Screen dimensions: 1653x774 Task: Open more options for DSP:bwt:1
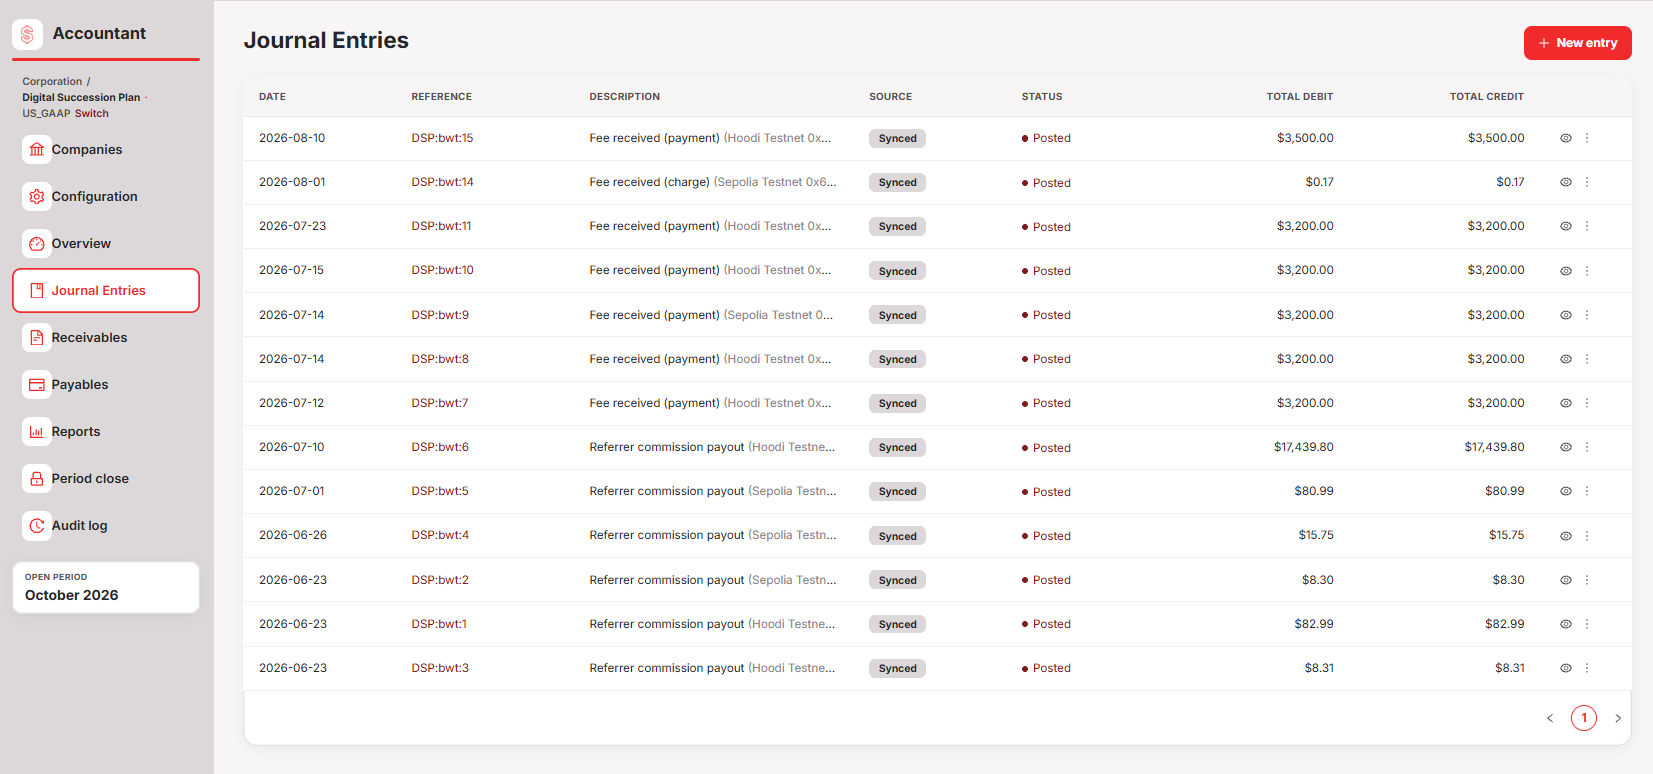(1587, 624)
